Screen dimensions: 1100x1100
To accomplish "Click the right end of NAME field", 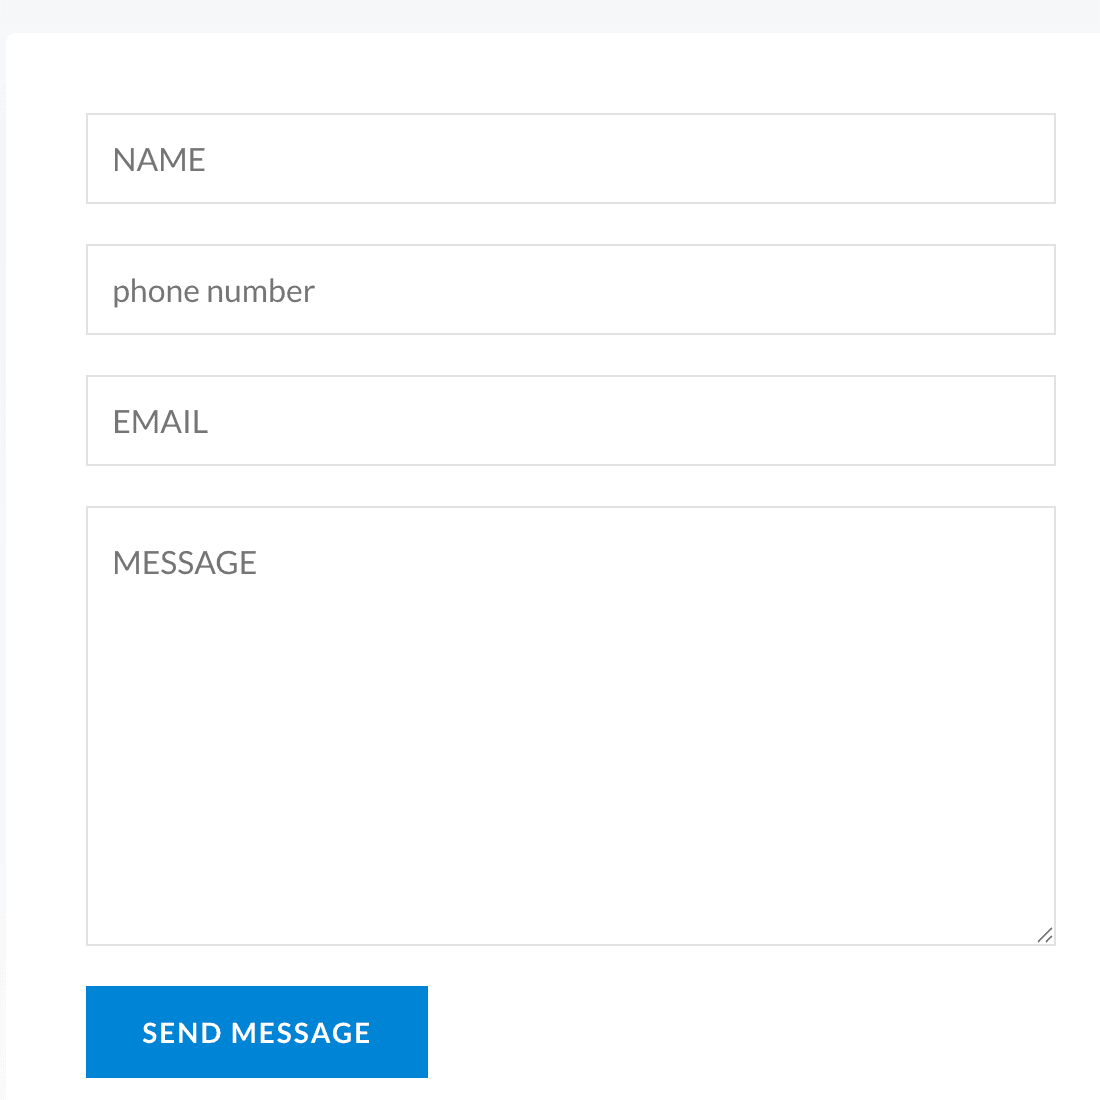I will click(1010, 159).
